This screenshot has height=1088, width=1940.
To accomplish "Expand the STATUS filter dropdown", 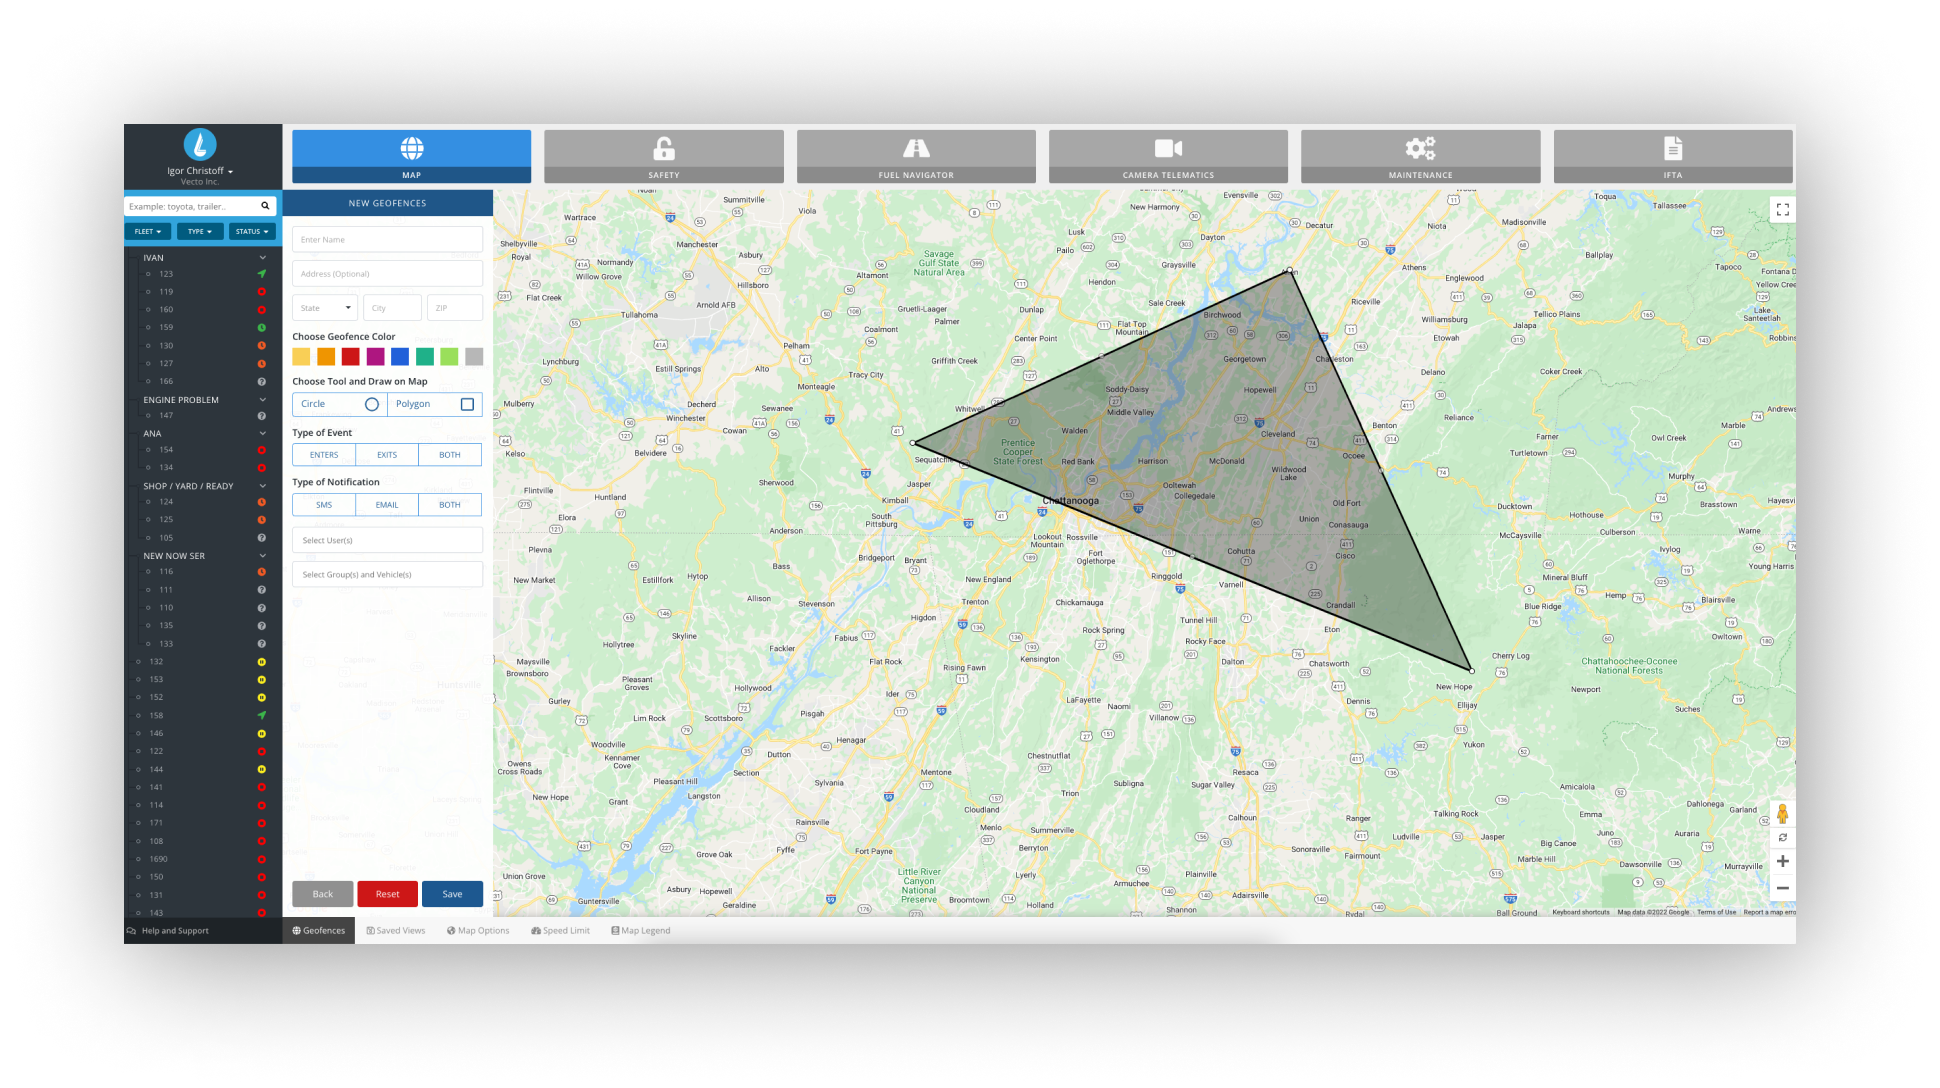I will coord(250,230).
